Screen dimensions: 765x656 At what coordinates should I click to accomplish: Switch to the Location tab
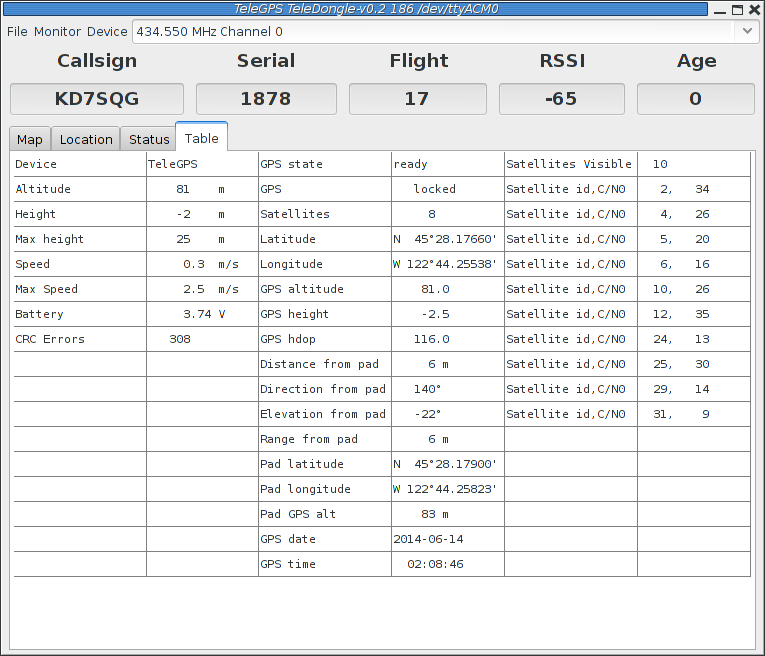coord(86,139)
